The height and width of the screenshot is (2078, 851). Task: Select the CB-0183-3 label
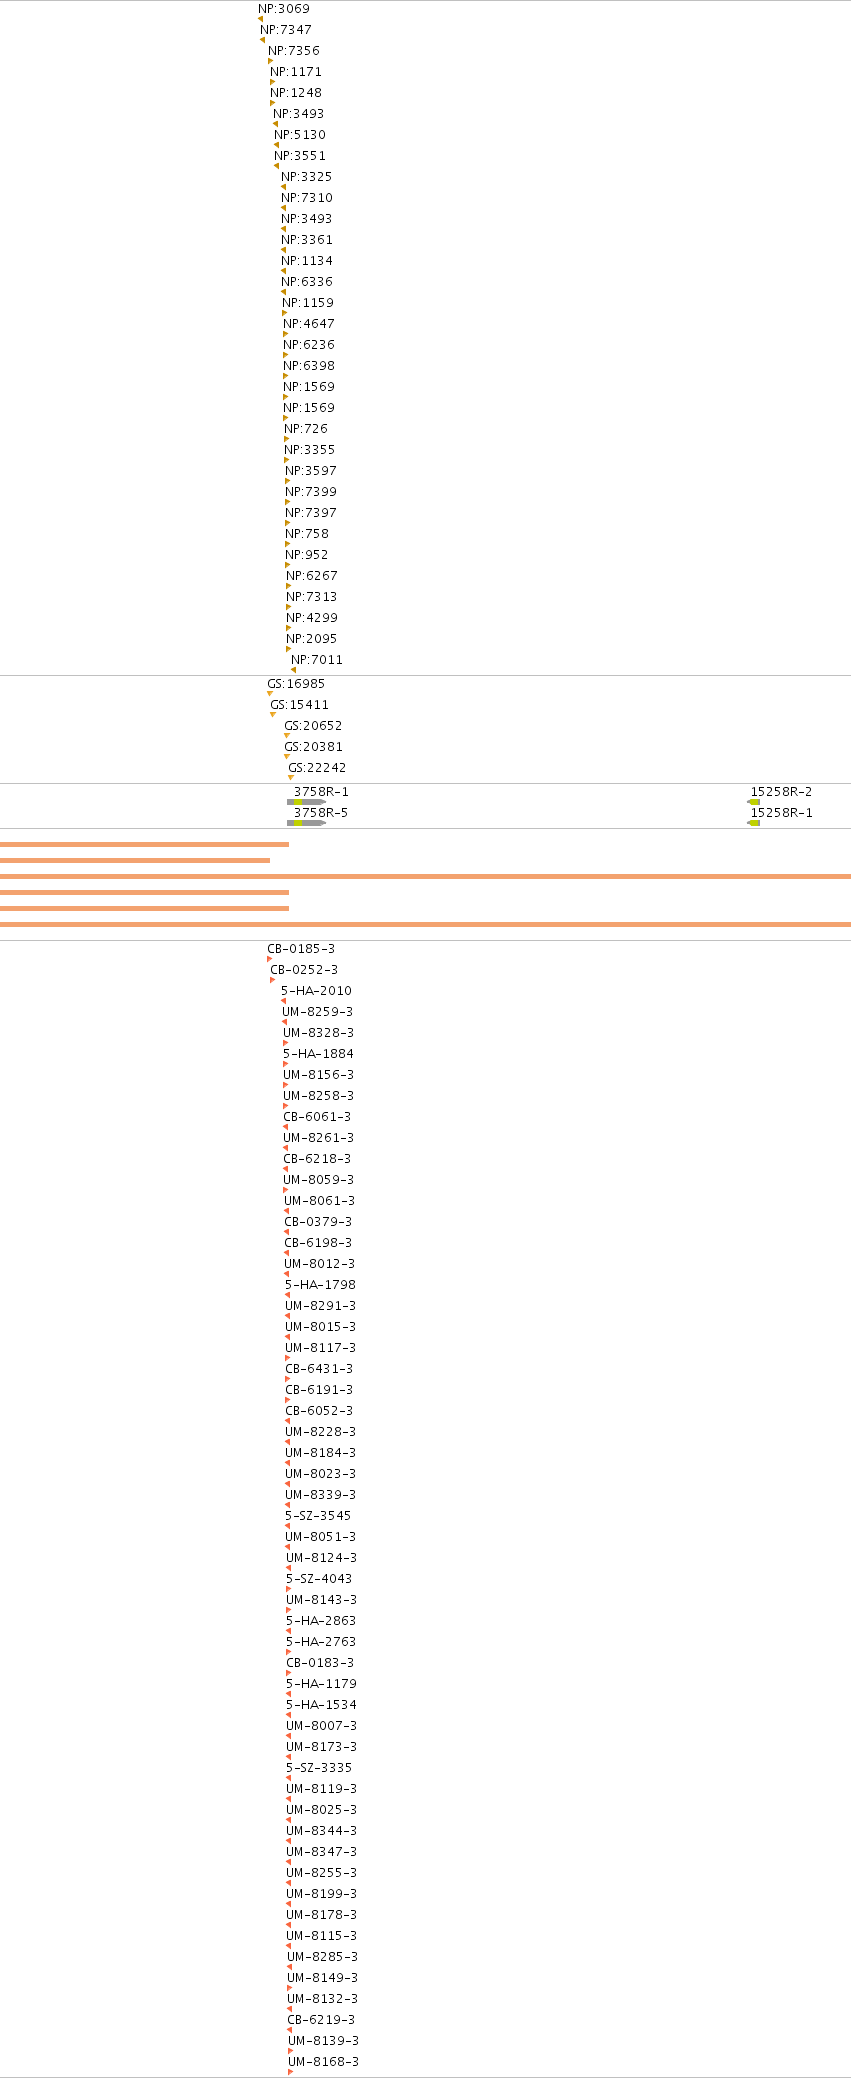(x=320, y=1663)
